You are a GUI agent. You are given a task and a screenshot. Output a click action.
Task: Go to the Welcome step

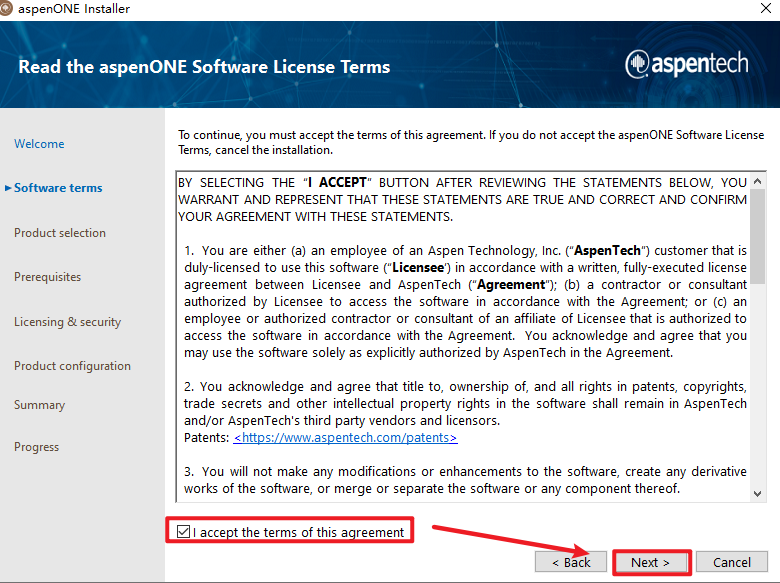point(39,144)
